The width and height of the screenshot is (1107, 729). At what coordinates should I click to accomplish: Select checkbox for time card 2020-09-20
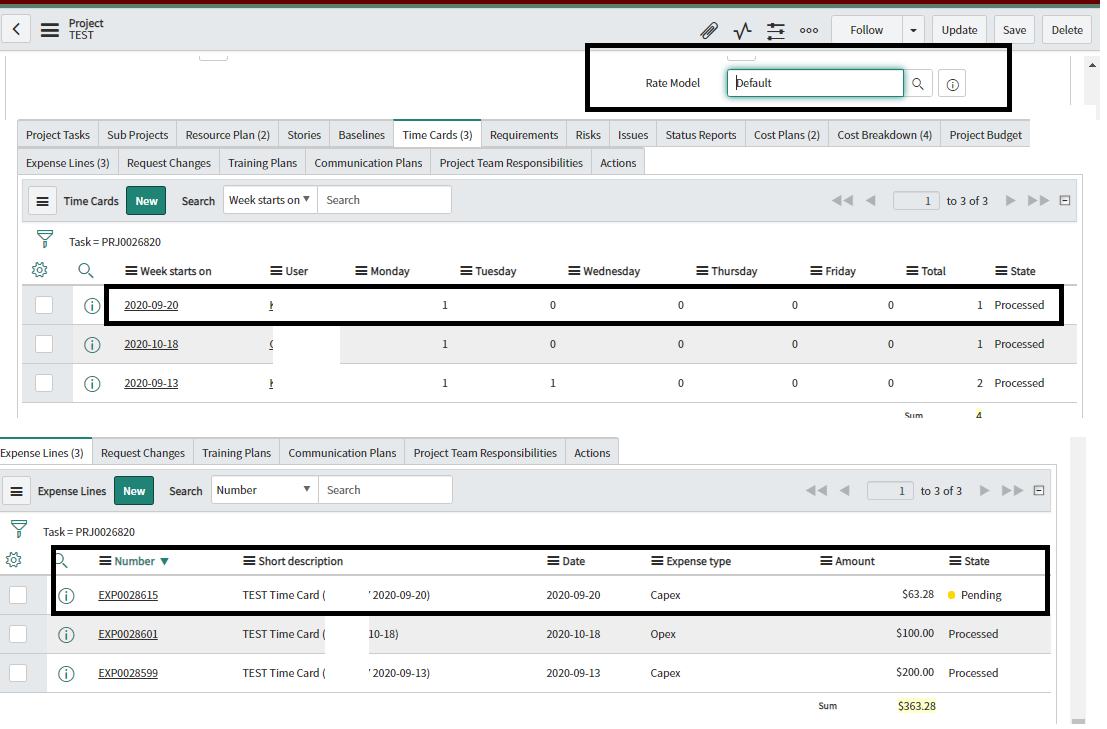pos(44,305)
